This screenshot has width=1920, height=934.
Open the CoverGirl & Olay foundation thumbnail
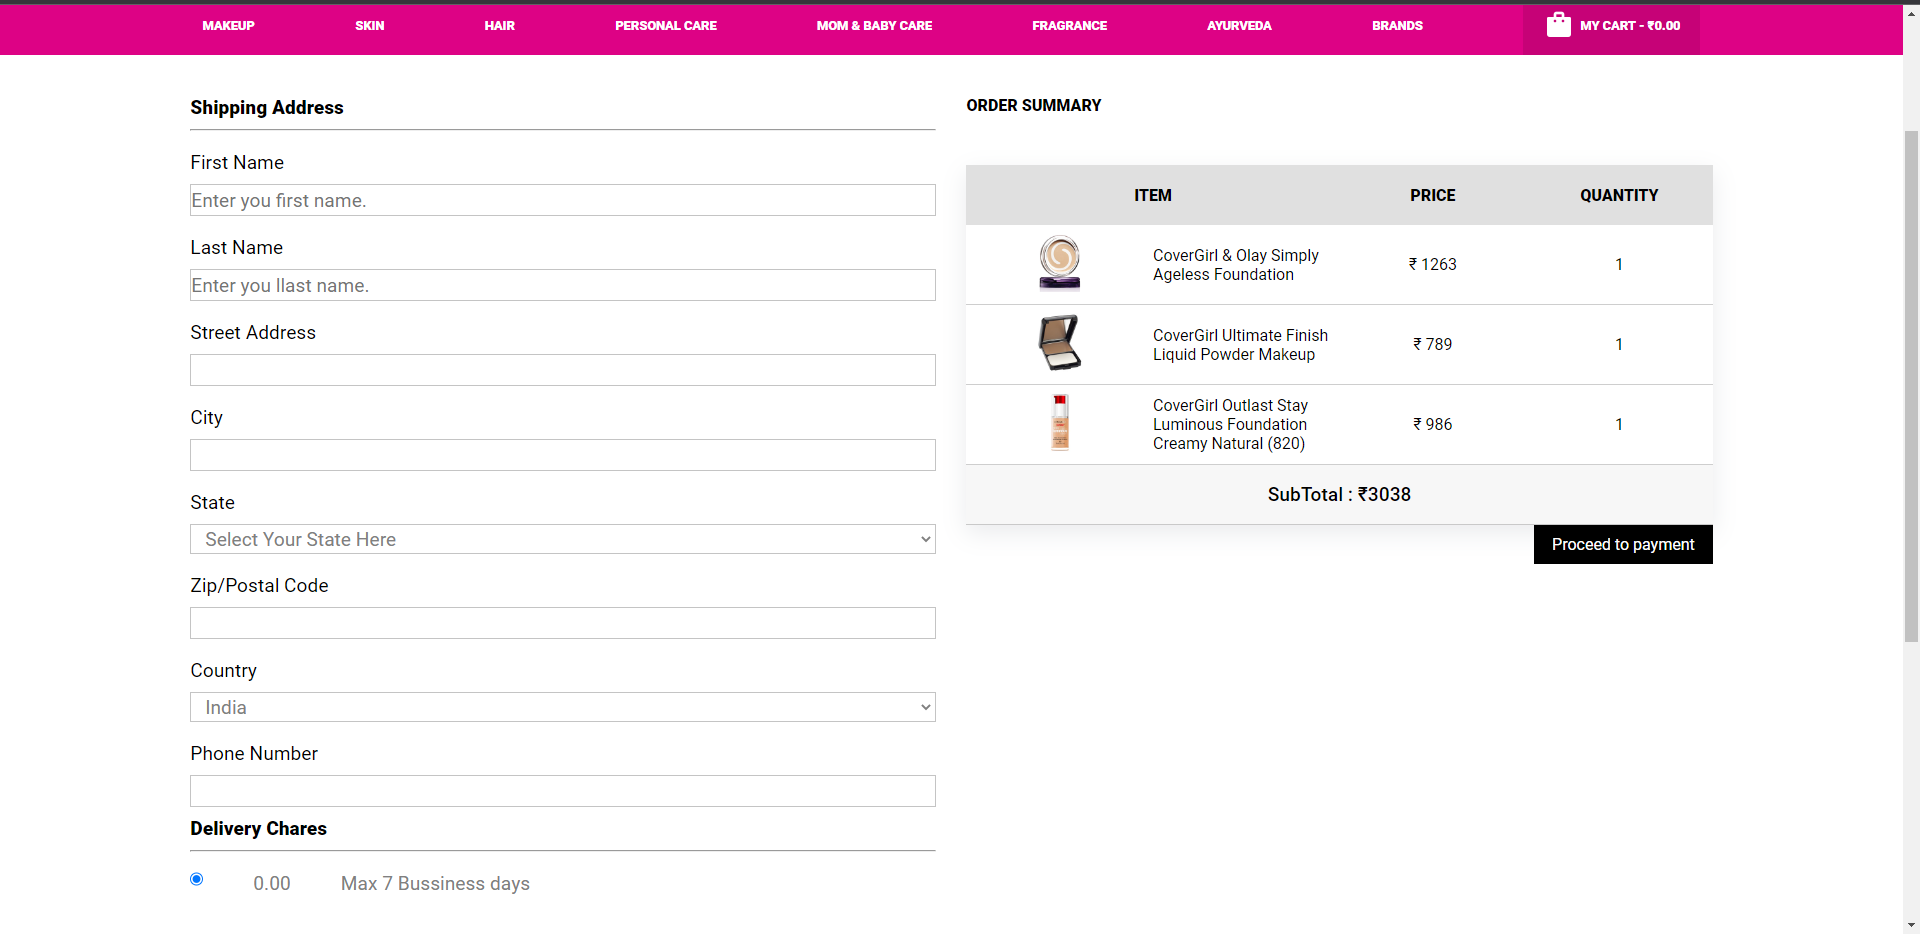pyautogui.click(x=1059, y=263)
